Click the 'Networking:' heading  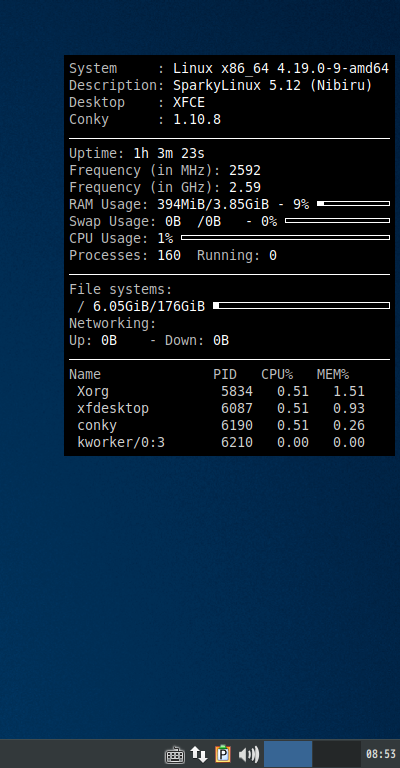click(113, 323)
